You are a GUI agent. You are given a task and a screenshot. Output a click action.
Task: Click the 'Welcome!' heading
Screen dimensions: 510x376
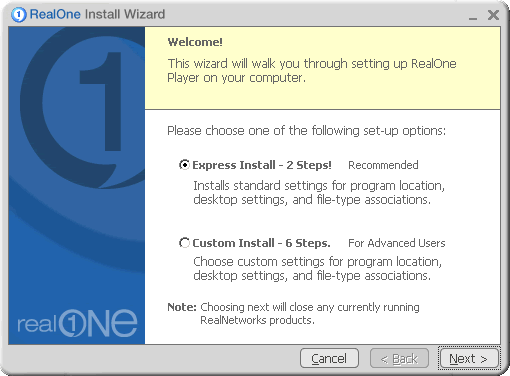coord(195,42)
